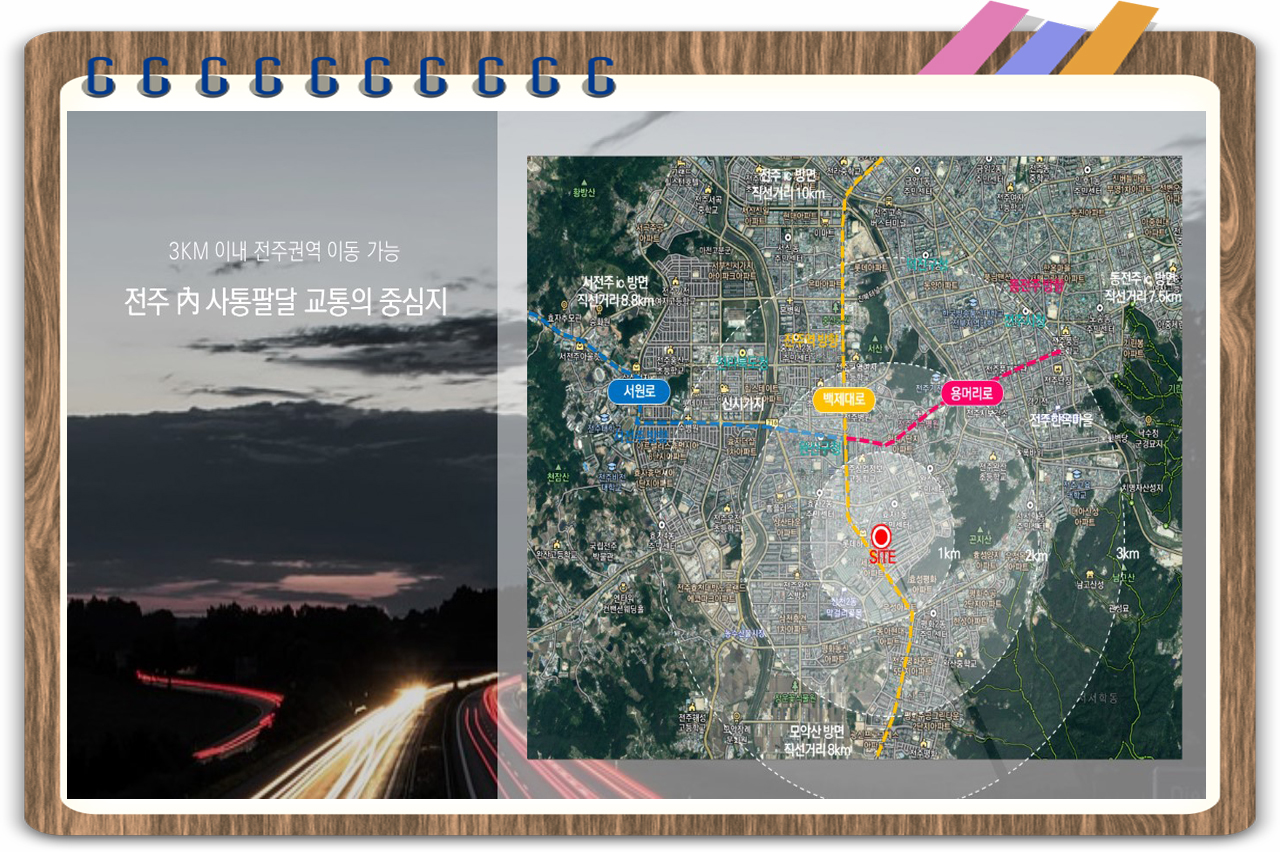Viewport: 1280px width, 852px height.
Task: Click the 2km radius label
Action: 1036,556
